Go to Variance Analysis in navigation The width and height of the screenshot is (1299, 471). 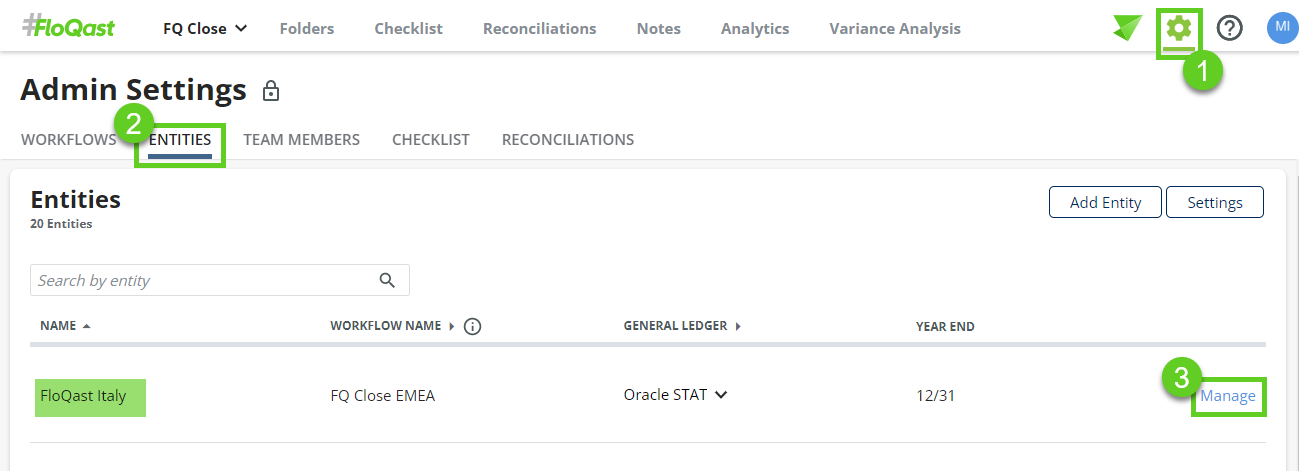point(894,29)
